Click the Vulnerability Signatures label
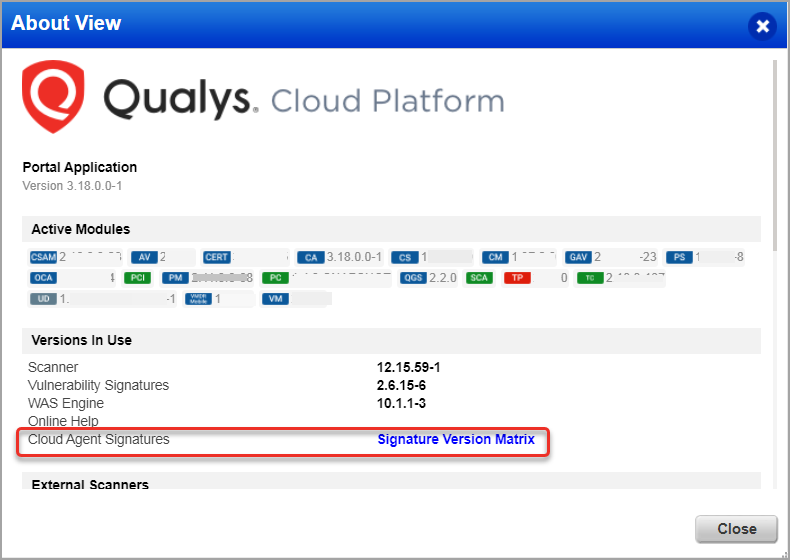Screen dimensions: 790x560 tap(98, 386)
